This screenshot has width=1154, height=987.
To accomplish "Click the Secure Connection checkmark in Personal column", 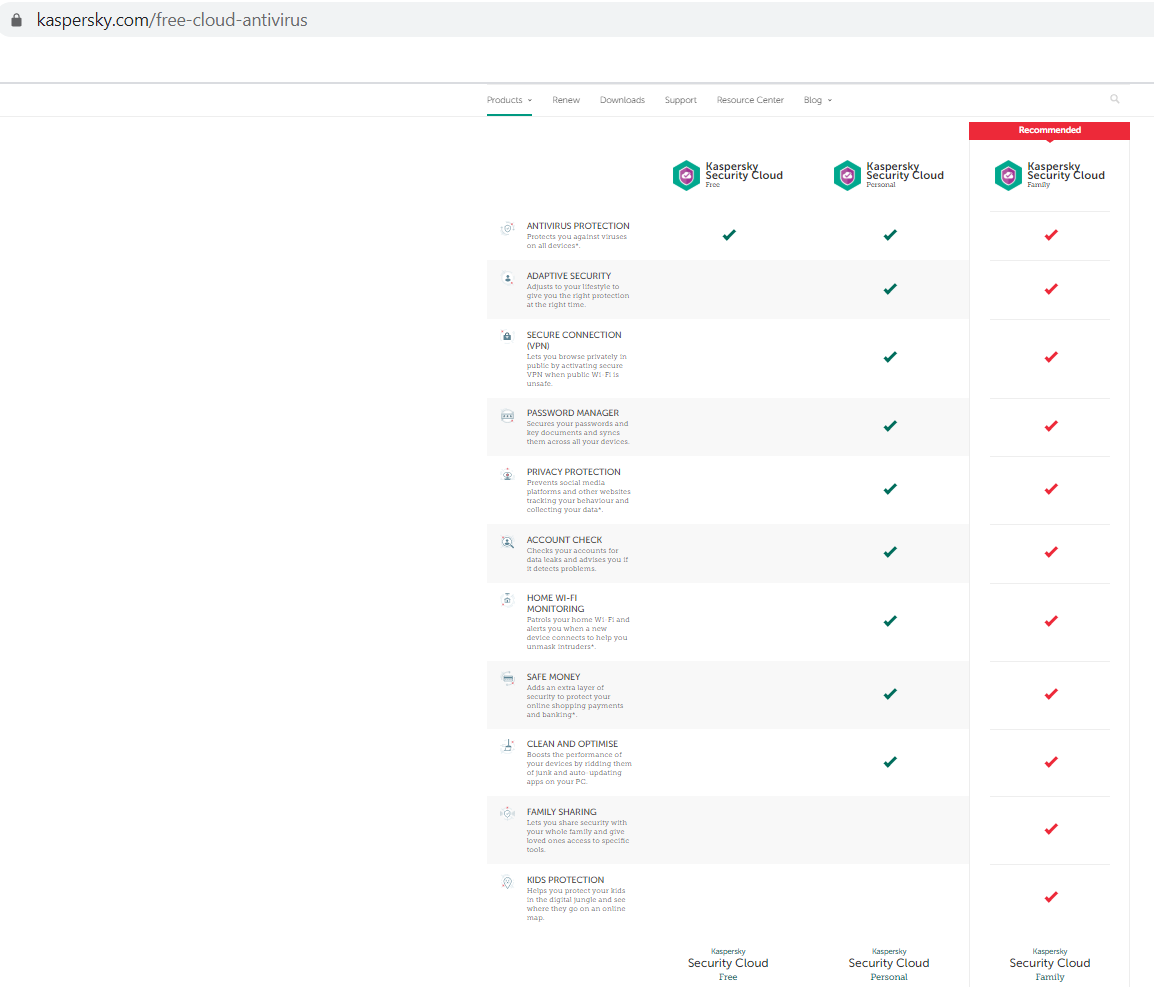I will click(890, 357).
